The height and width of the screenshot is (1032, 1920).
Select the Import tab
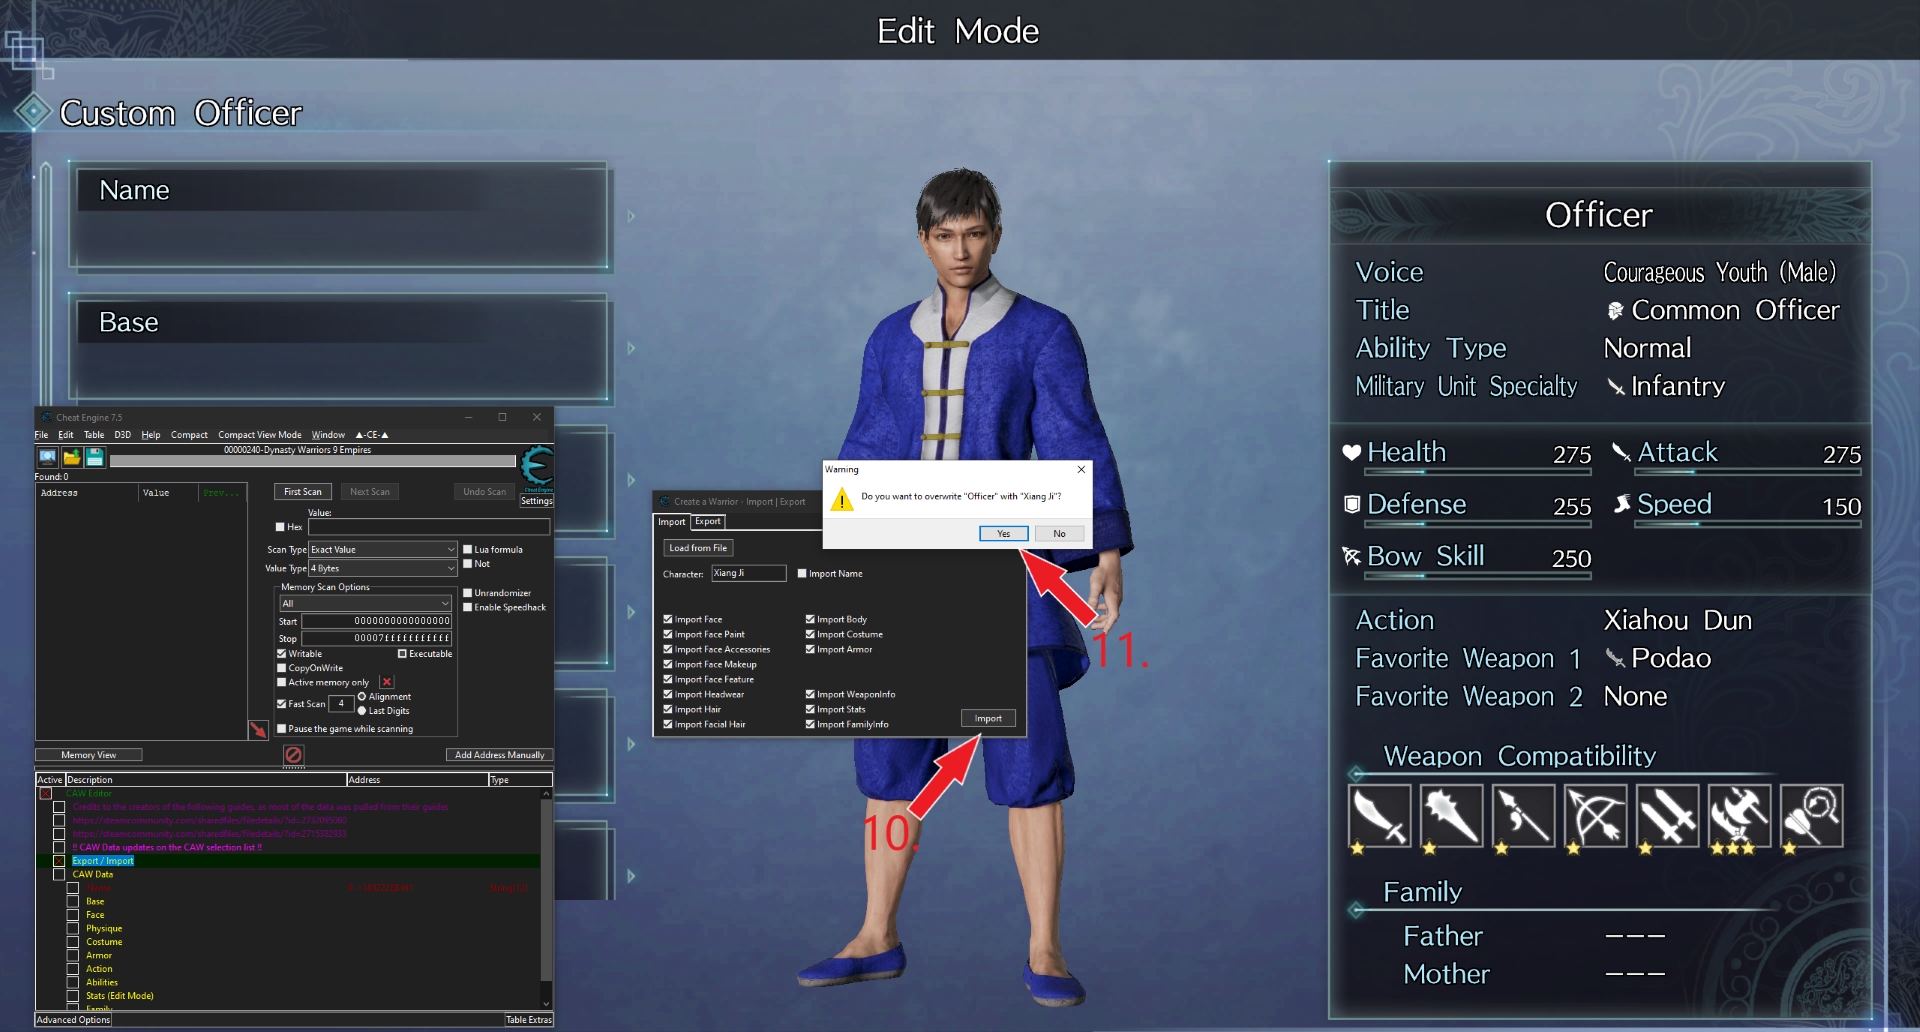[672, 522]
